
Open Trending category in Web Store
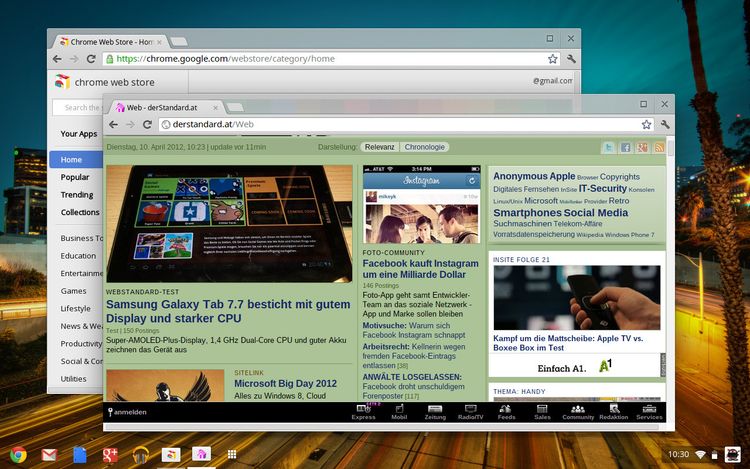tap(77, 195)
